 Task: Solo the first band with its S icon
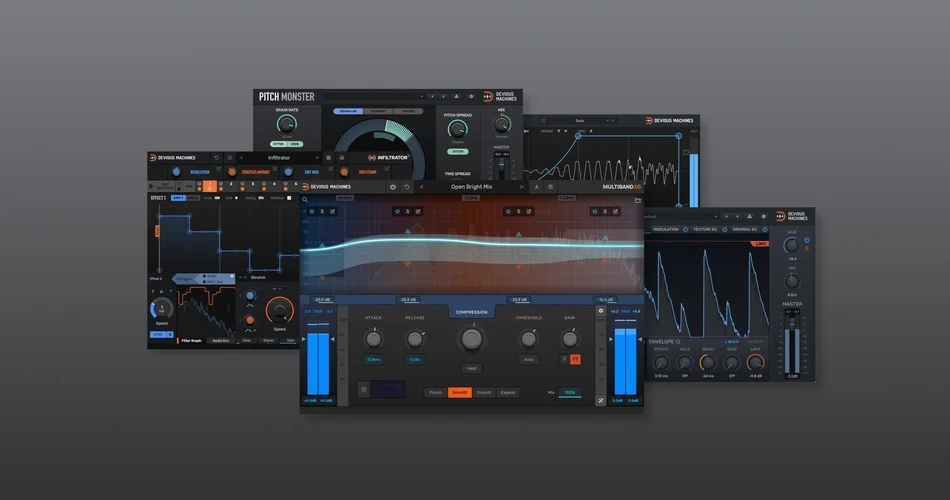click(x=322, y=212)
